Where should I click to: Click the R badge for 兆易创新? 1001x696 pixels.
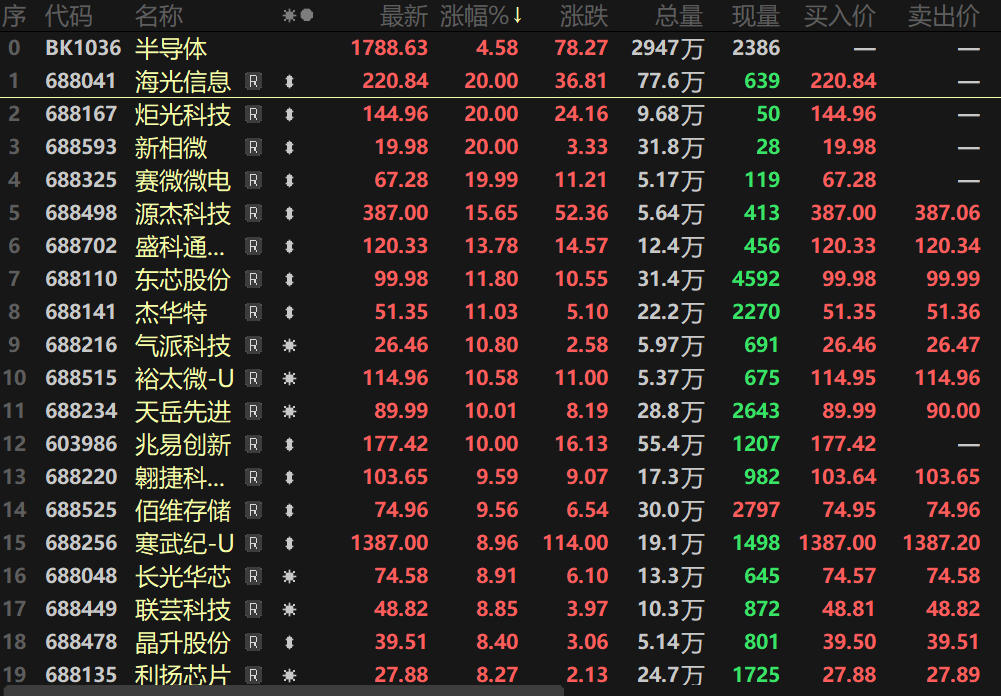pyautogui.click(x=253, y=444)
